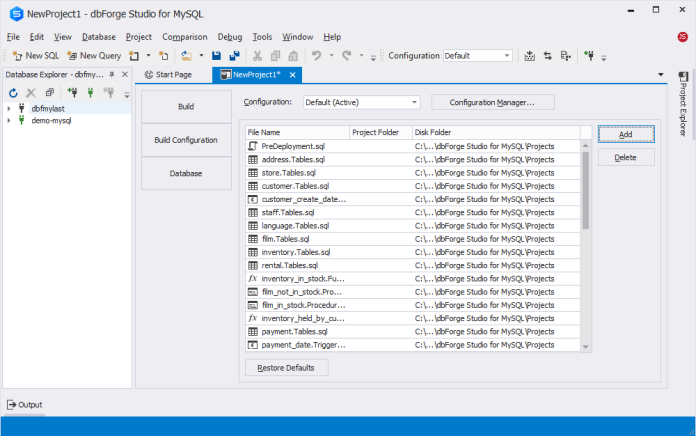Open the Tools menu
The height and width of the screenshot is (436, 696).
pos(262,37)
